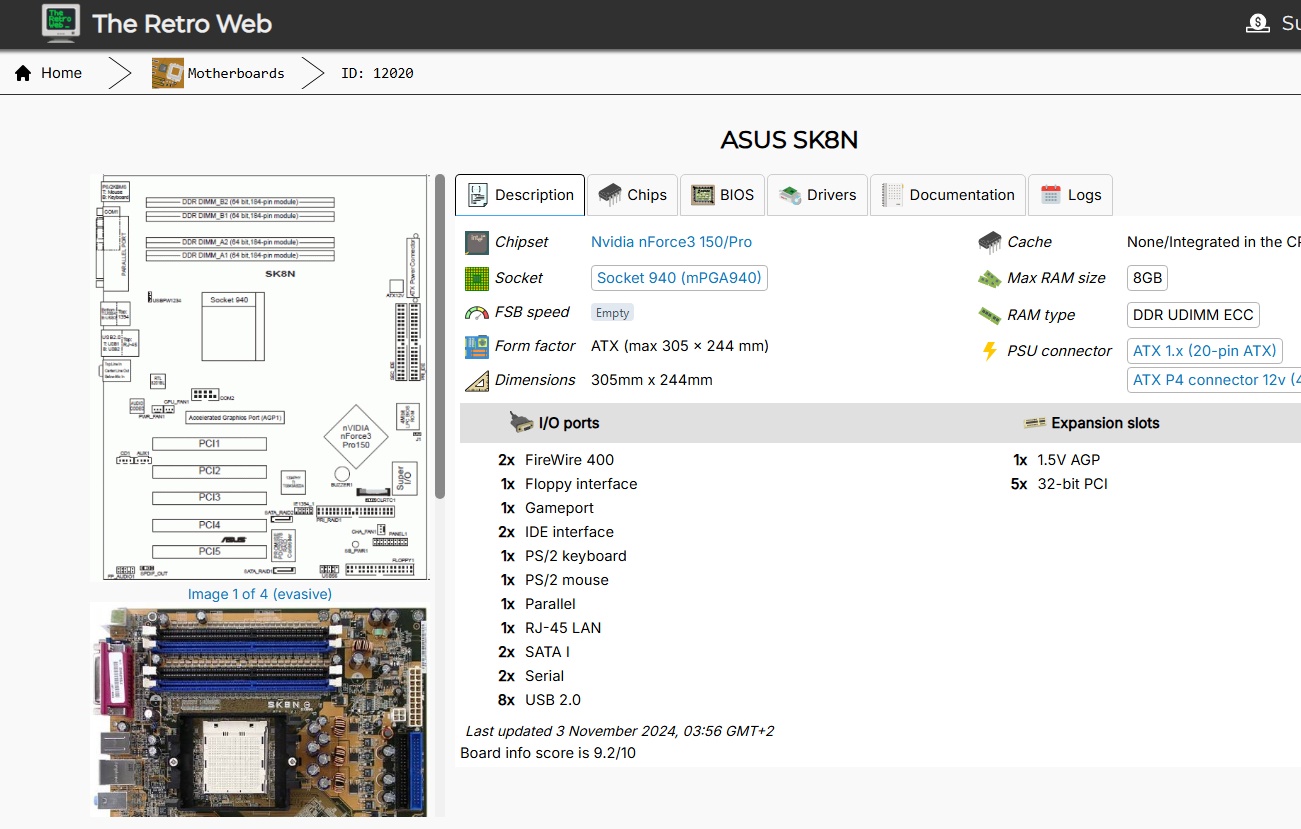Click the IDE interface entry

(x=556, y=532)
